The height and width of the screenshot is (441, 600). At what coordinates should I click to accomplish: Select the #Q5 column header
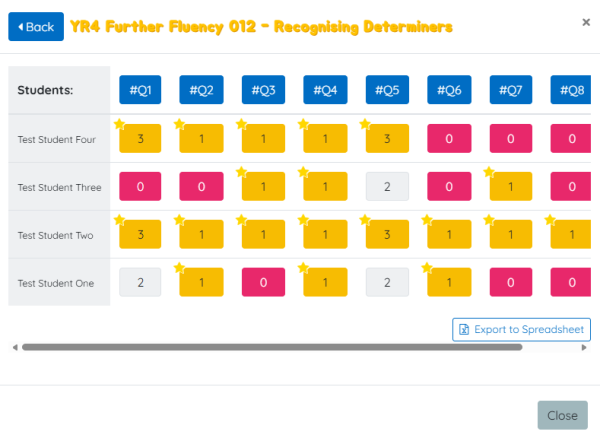386,90
